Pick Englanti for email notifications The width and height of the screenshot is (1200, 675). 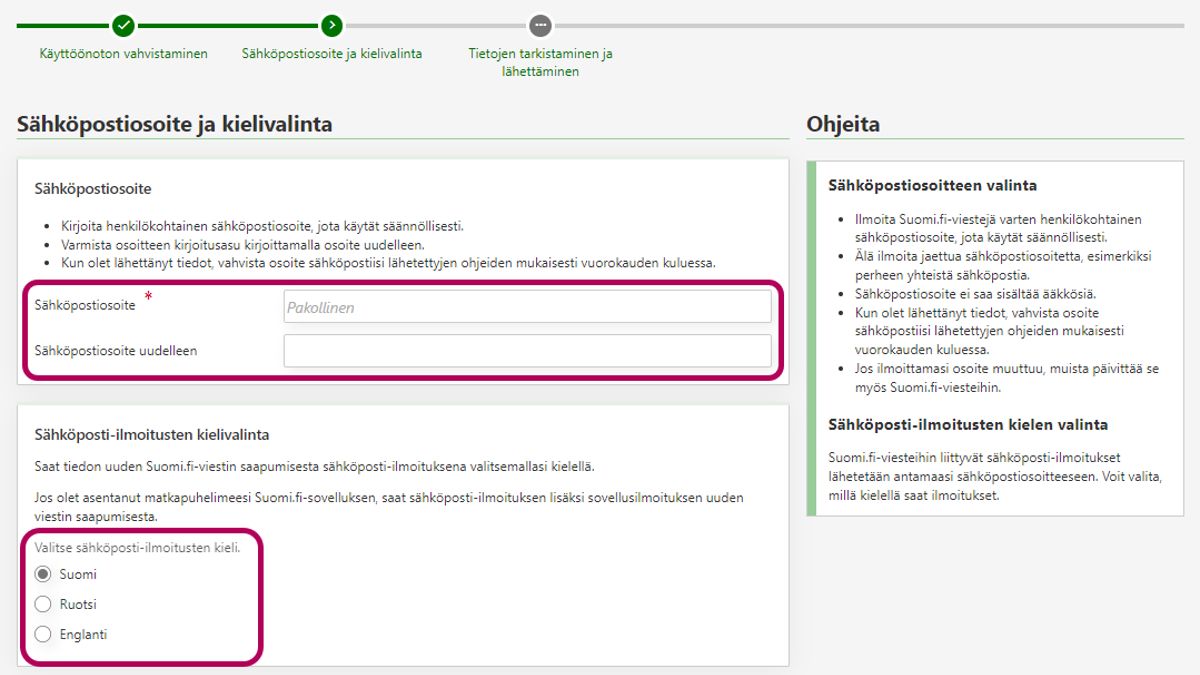(43, 634)
